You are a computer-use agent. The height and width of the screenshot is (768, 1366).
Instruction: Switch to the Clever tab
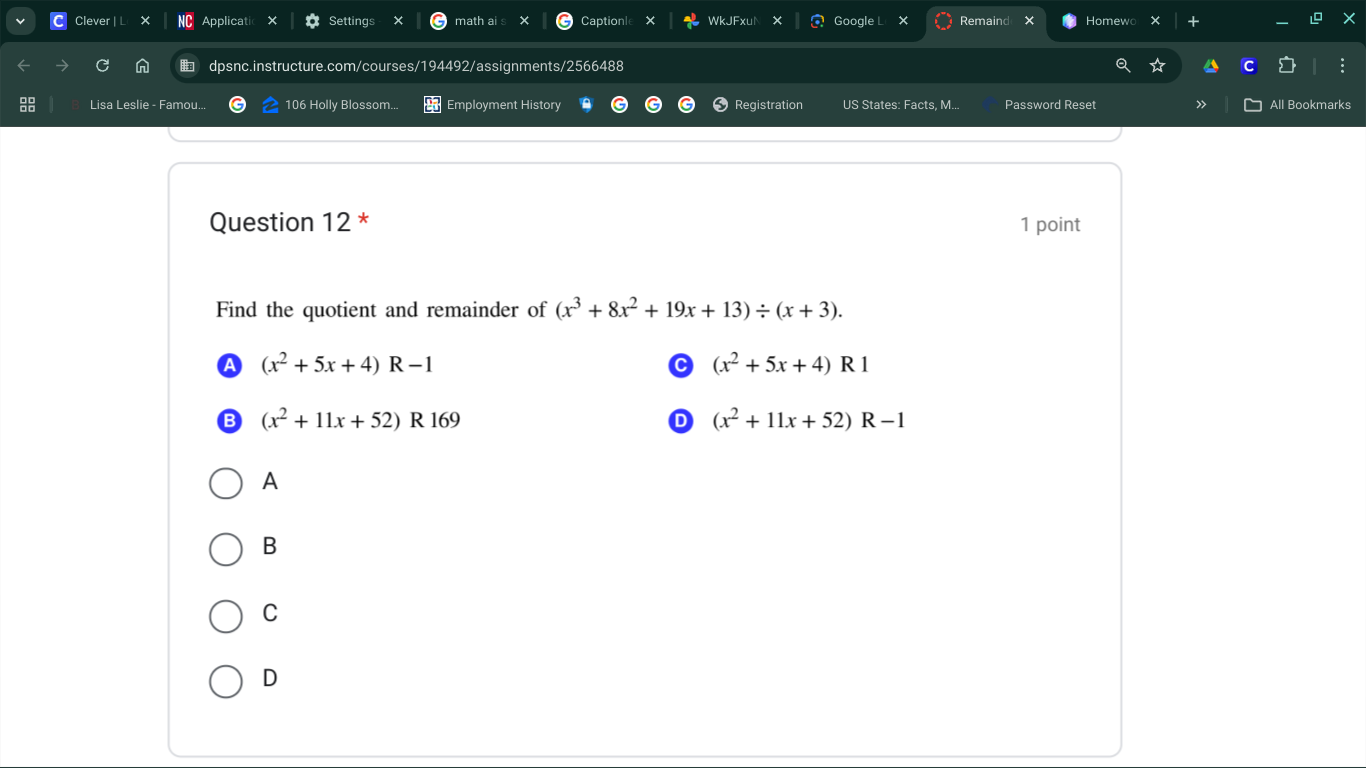click(x=100, y=21)
